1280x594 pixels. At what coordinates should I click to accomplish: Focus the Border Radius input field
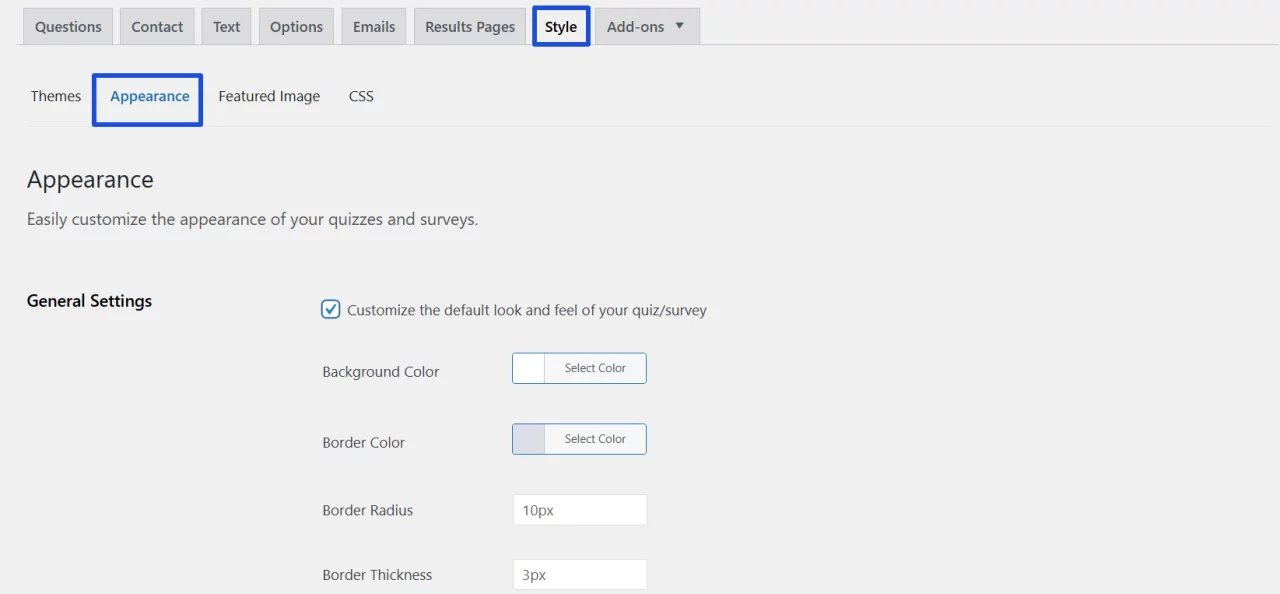pyautogui.click(x=579, y=510)
